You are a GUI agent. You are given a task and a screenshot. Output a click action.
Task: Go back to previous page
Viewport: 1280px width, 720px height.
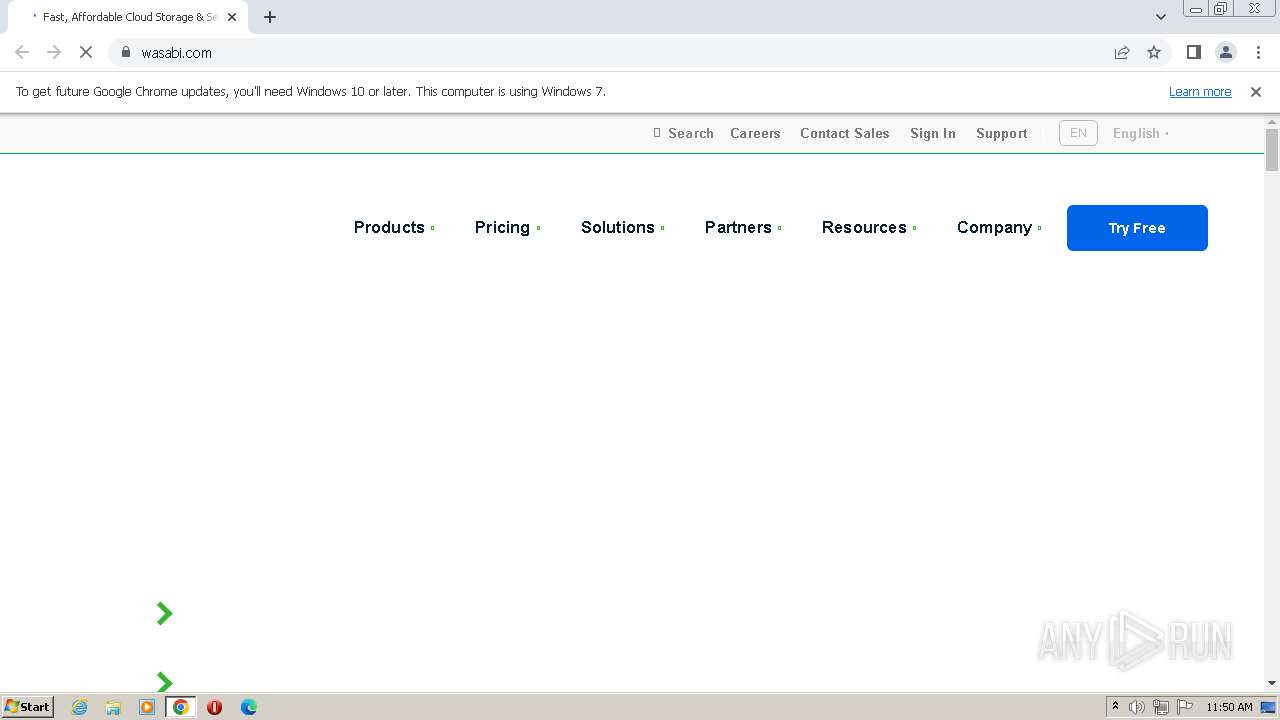tap(22, 52)
